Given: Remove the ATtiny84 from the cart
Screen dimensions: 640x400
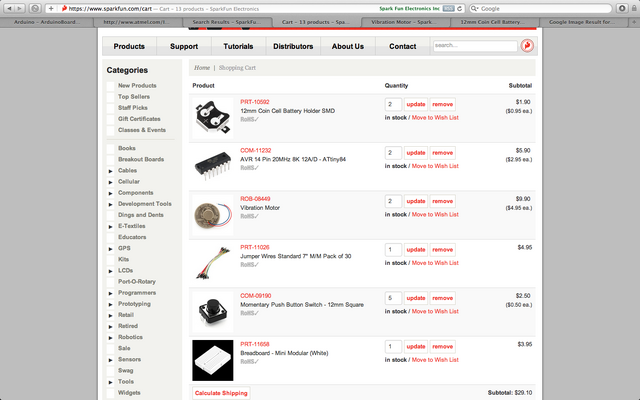Looking at the screenshot, I should click(442, 153).
